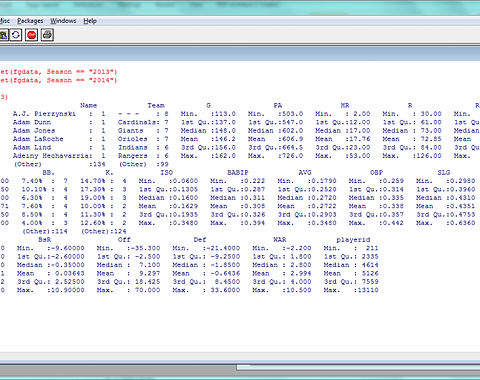Click the Def column header
480x380 pixels.
200,239
